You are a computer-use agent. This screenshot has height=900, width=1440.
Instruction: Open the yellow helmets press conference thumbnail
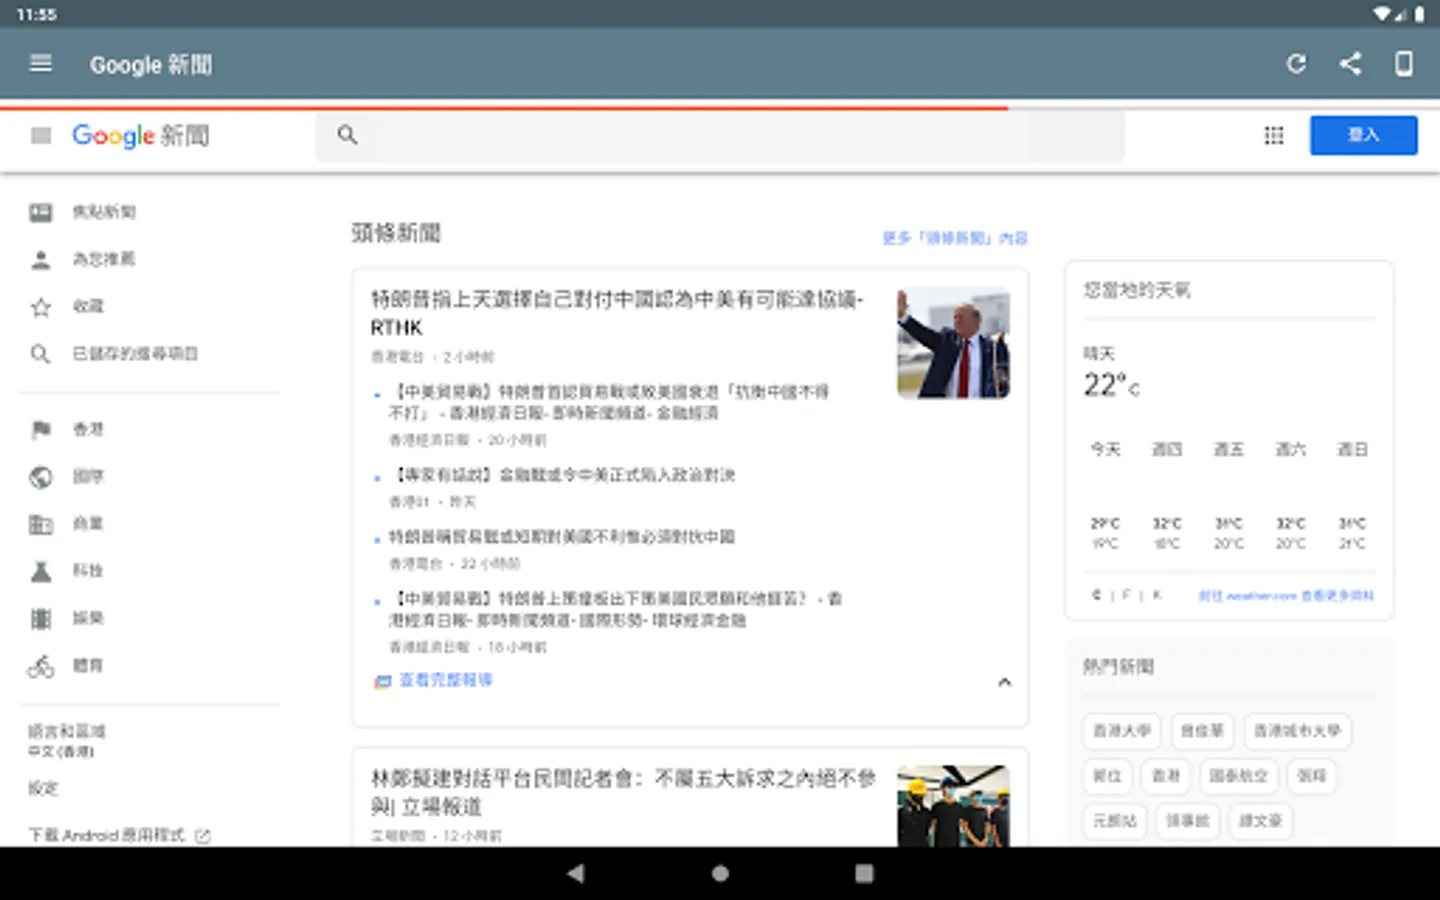point(953,806)
